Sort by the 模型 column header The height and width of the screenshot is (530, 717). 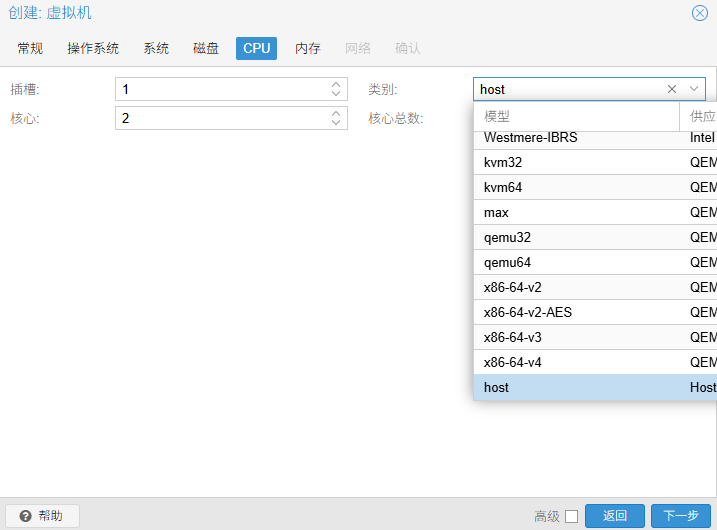pyautogui.click(x=575, y=116)
